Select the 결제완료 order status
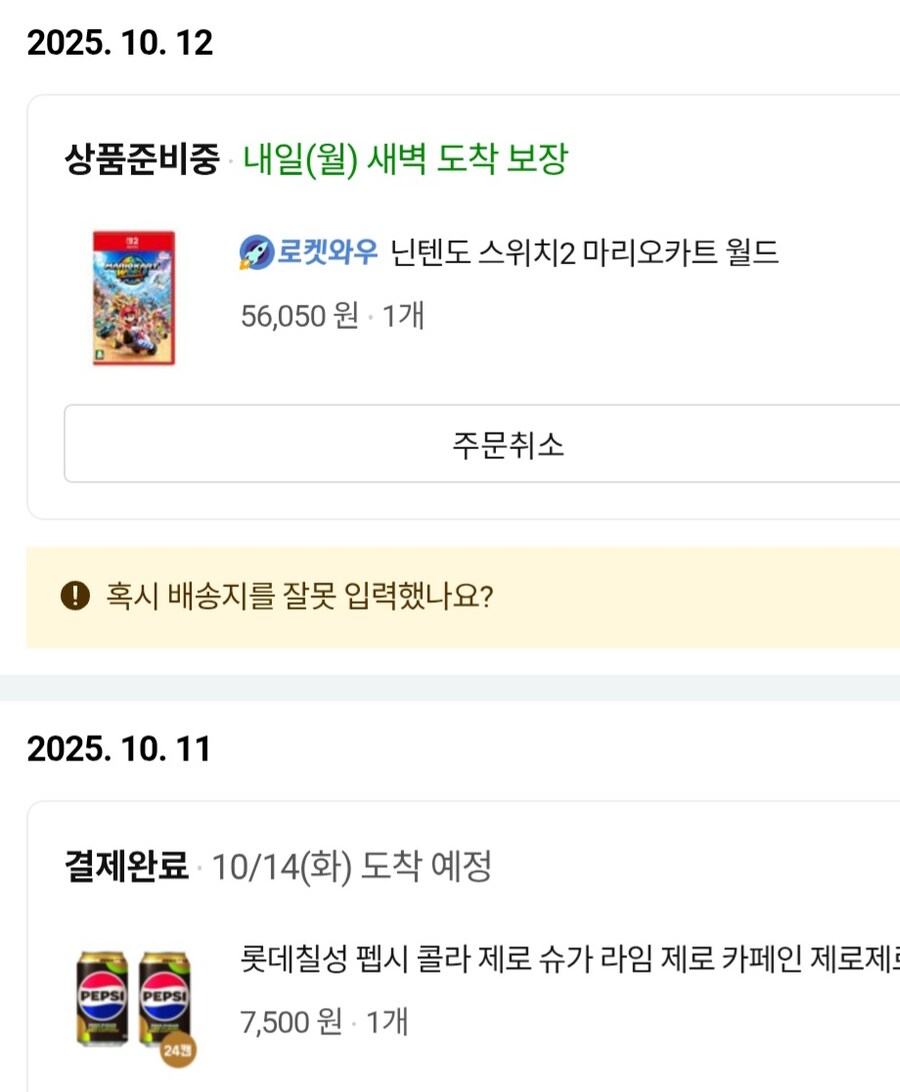900x1092 pixels. pyautogui.click(x=126, y=867)
